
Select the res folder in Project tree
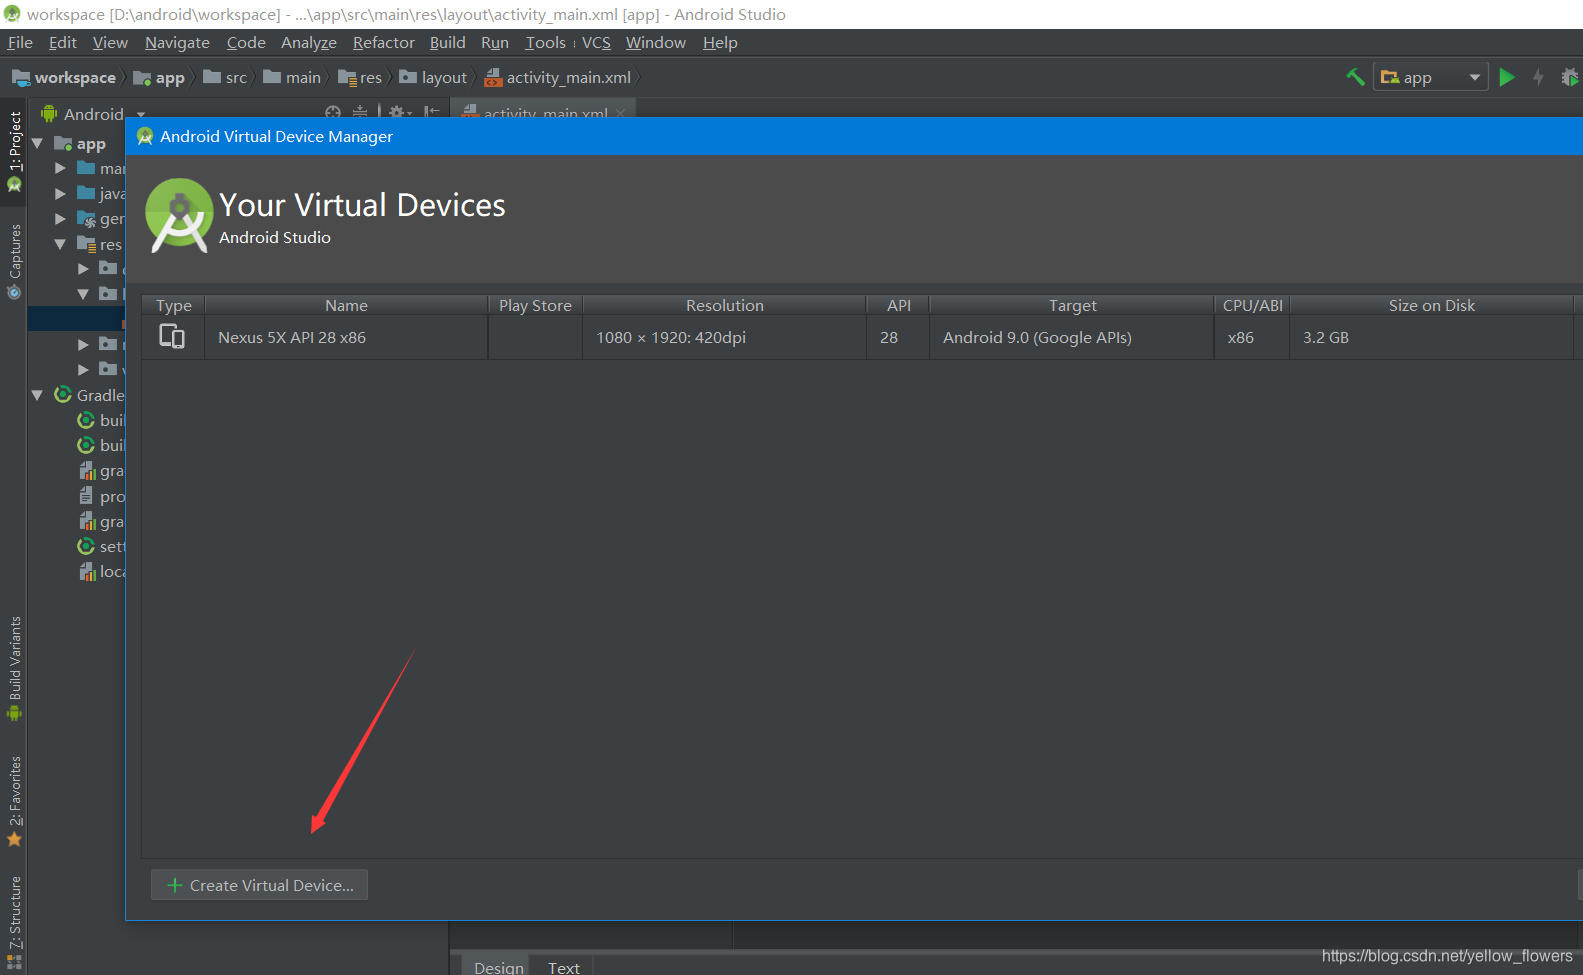tap(99, 244)
